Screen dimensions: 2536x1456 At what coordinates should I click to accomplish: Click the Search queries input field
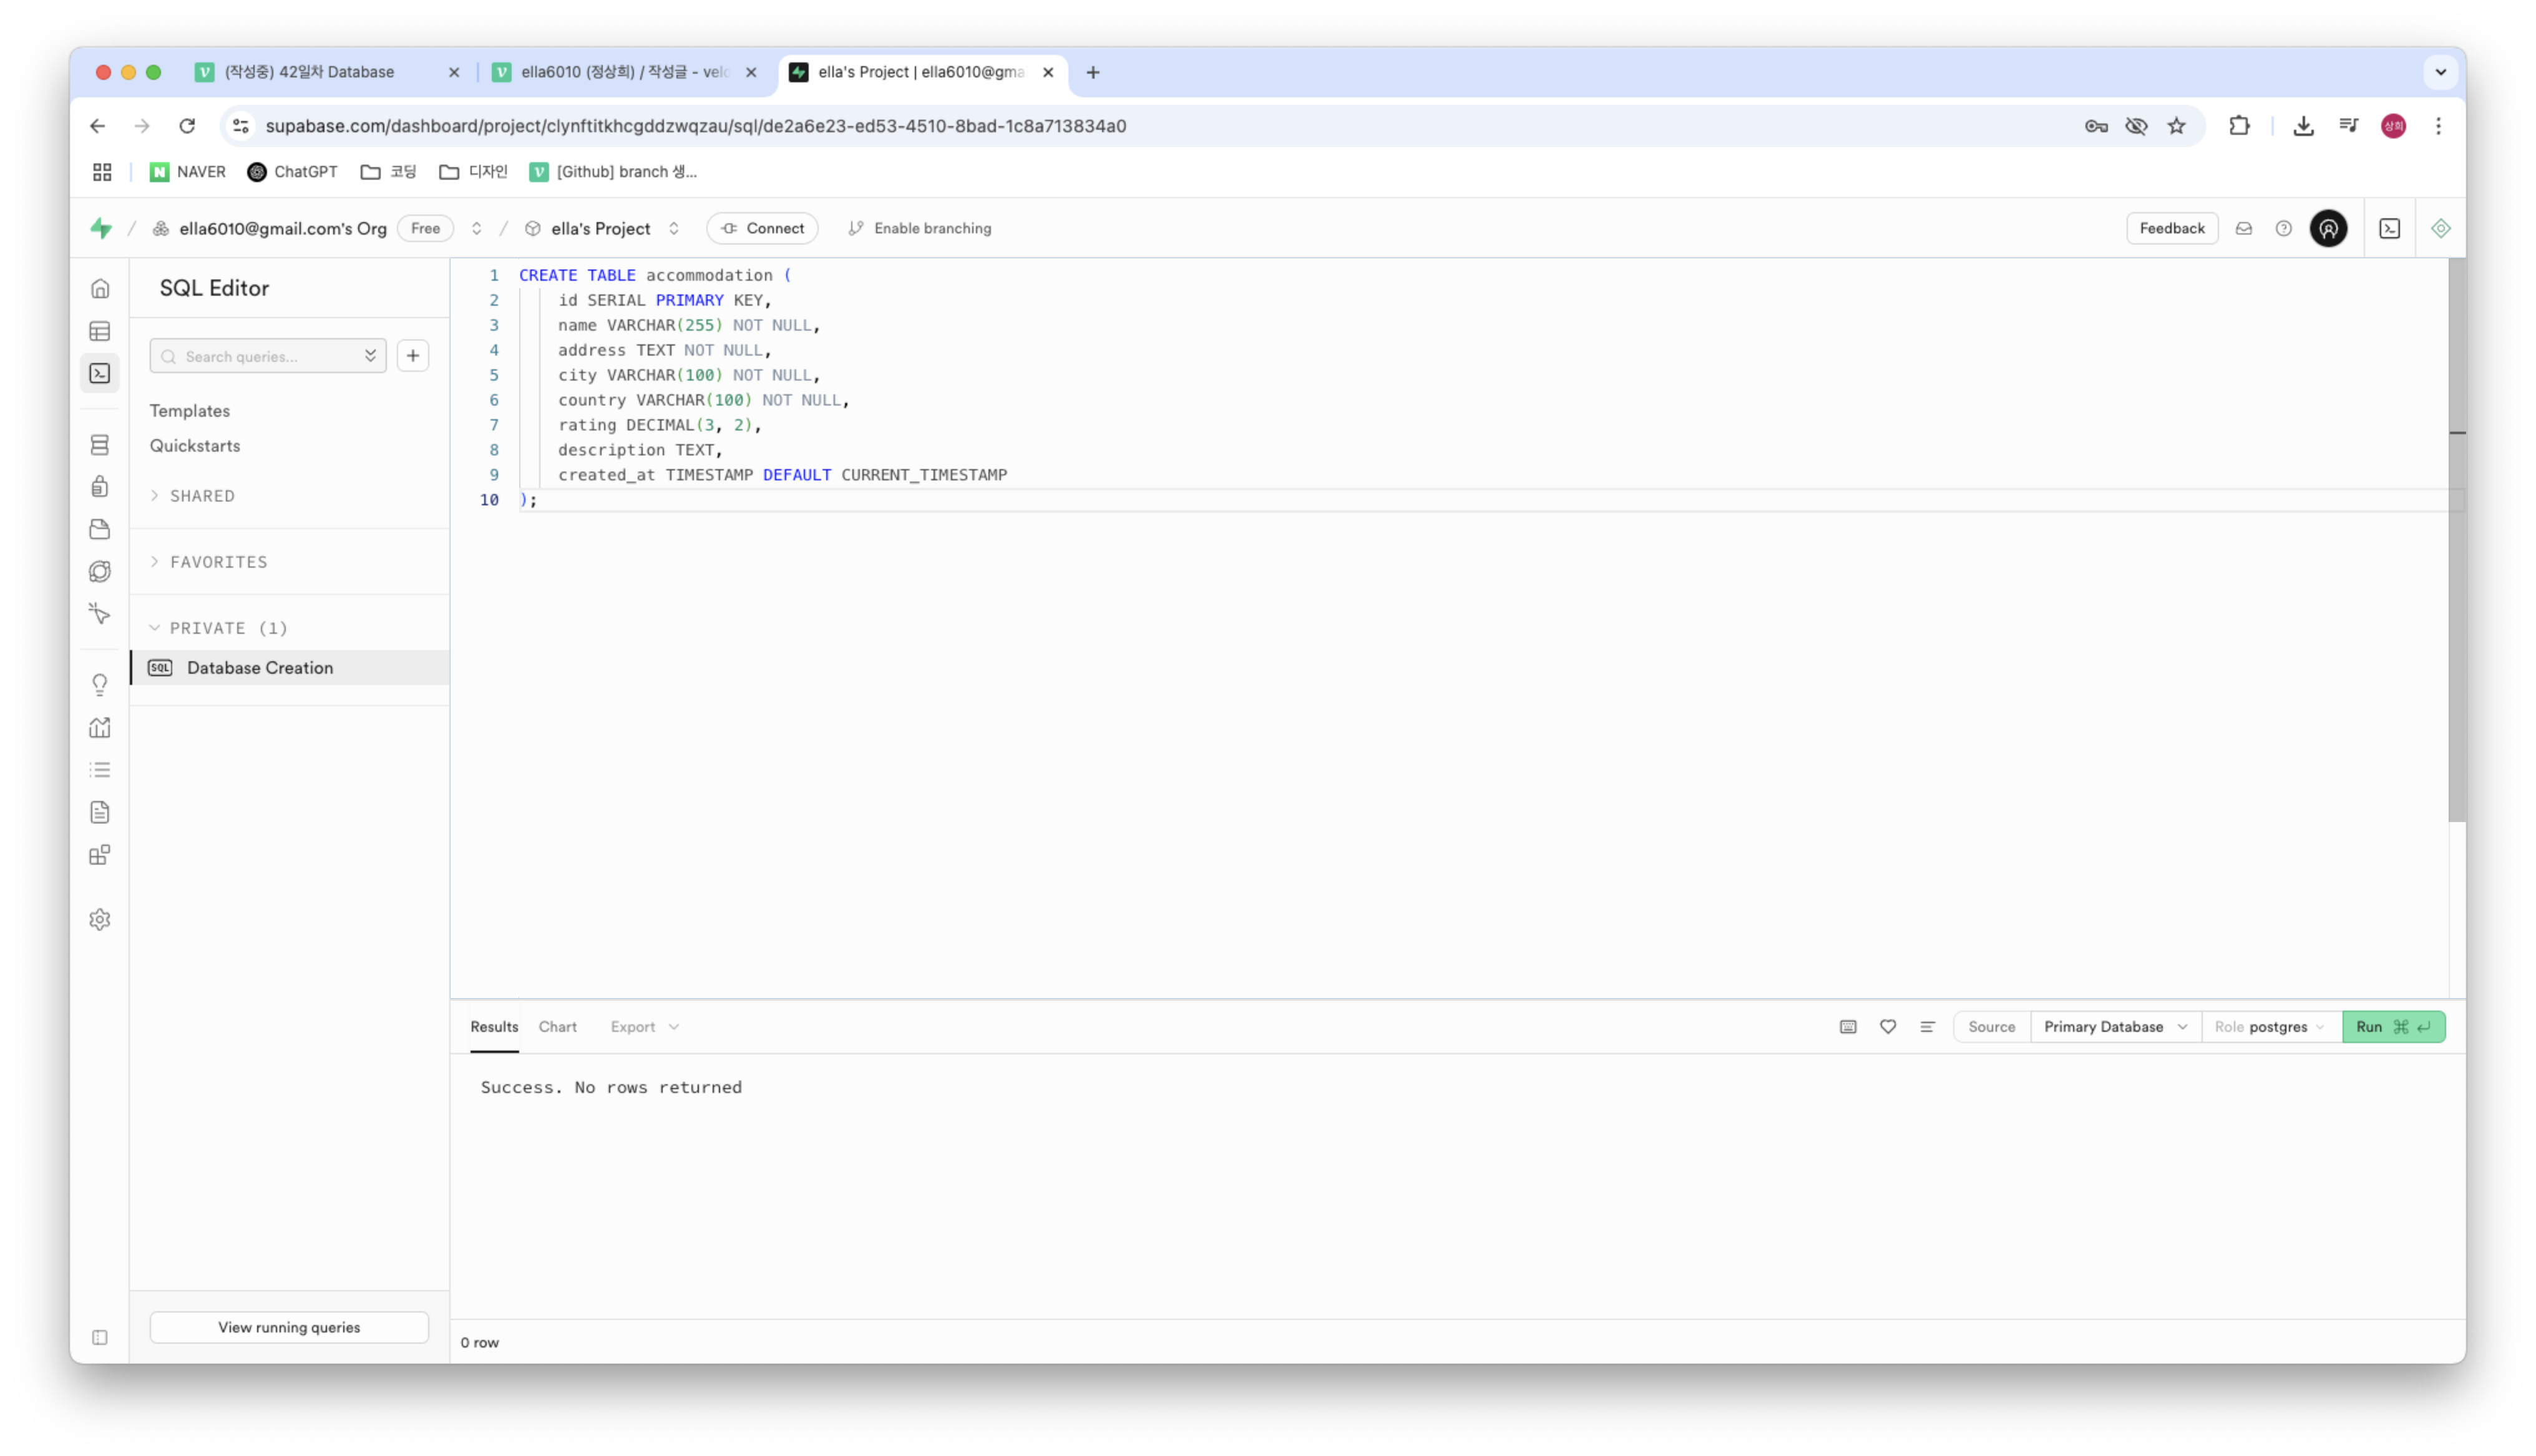coord(268,356)
